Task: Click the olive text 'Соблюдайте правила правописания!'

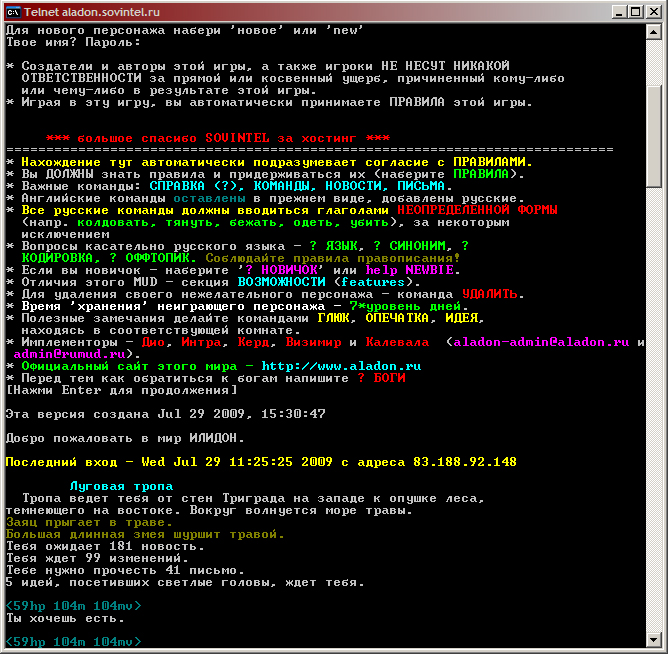Action: coord(333,258)
